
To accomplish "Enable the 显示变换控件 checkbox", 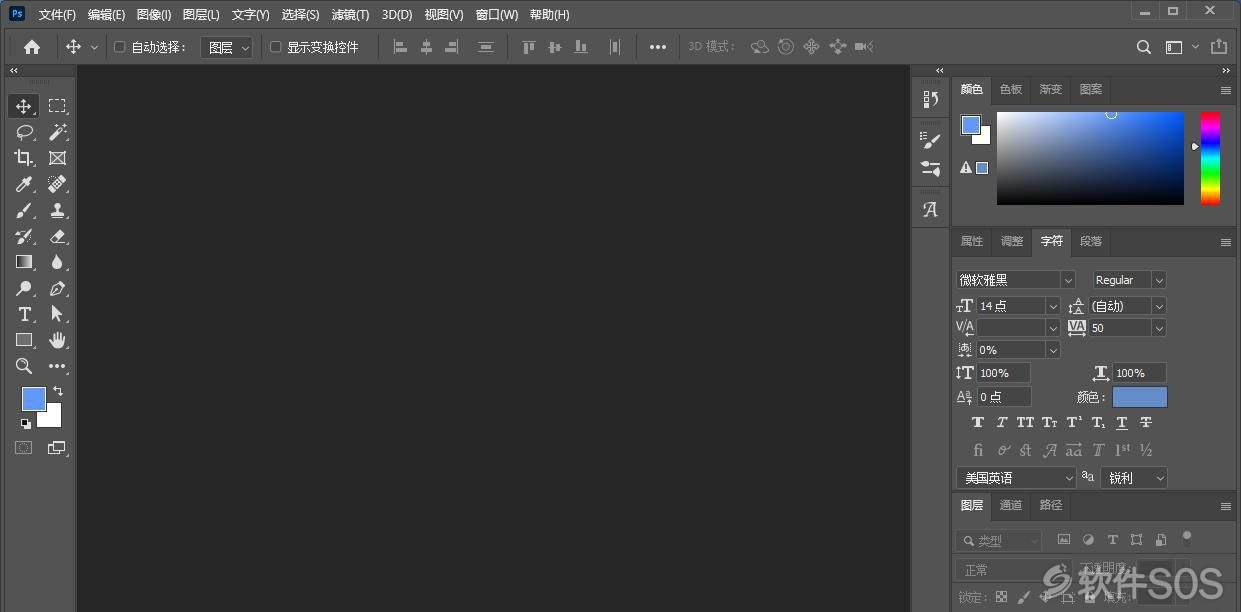I will pos(276,47).
